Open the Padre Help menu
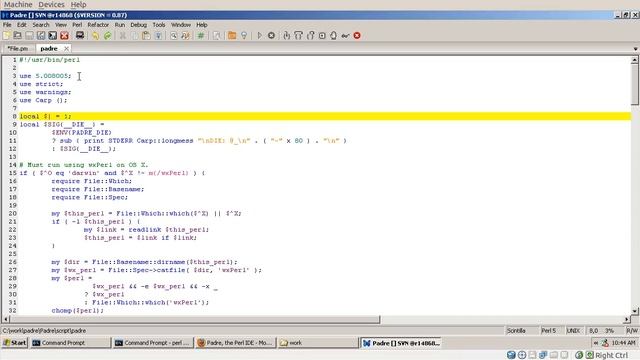640x360 pixels. click(202, 24)
